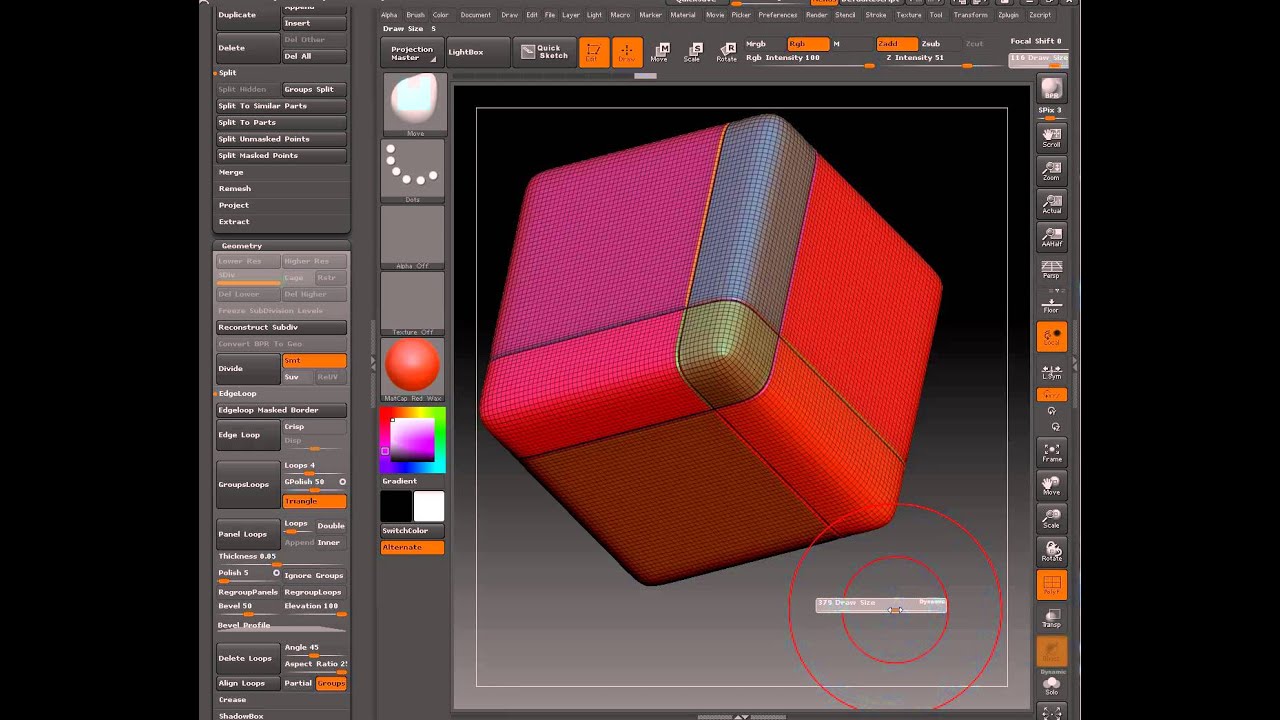Toggle the Zadd mode
Image resolution: width=1280 pixels, height=720 pixels.
pos(896,44)
